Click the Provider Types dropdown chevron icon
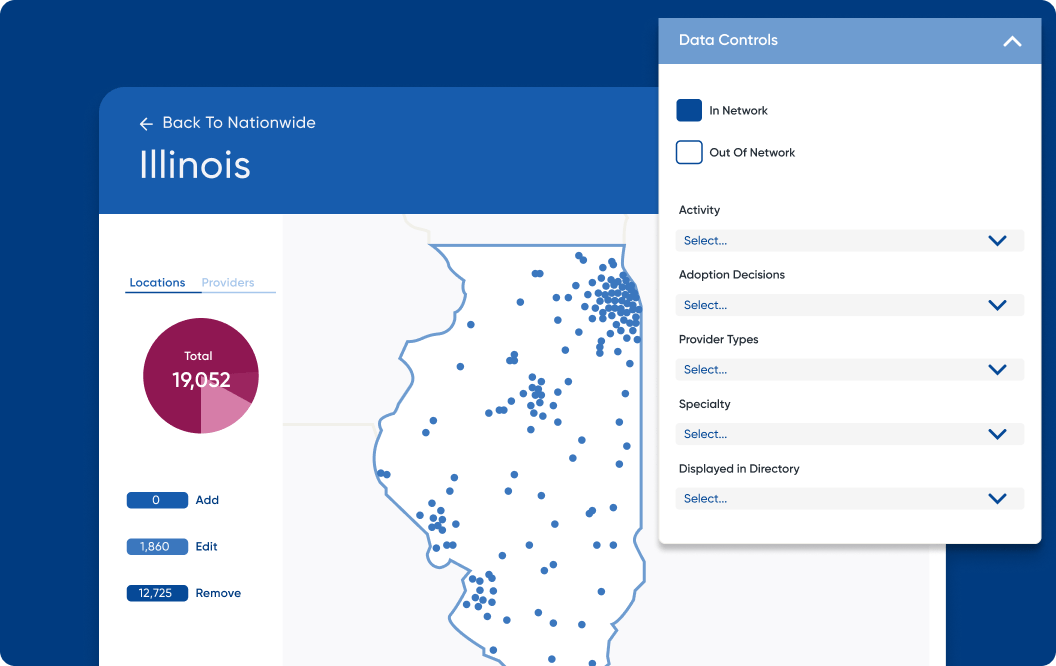 pyautogui.click(x=996, y=369)
